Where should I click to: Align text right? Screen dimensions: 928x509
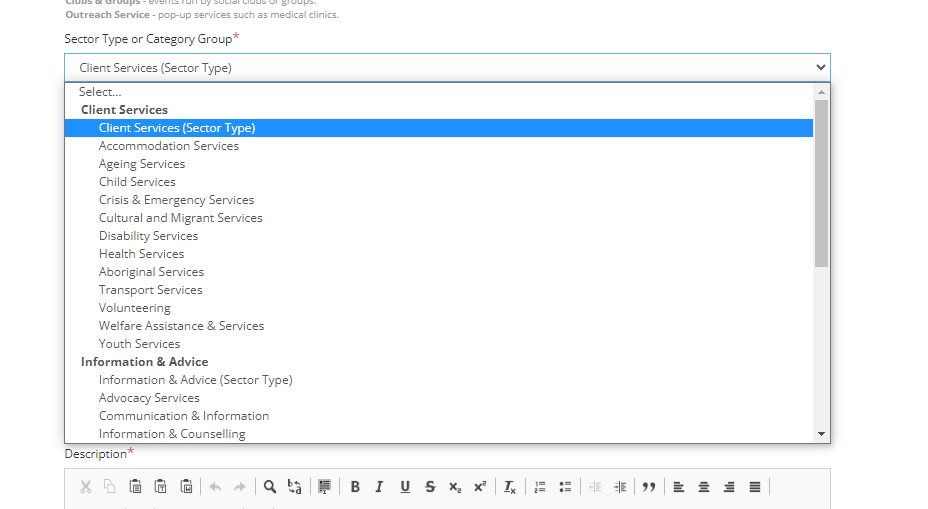(x=729, y=487)
